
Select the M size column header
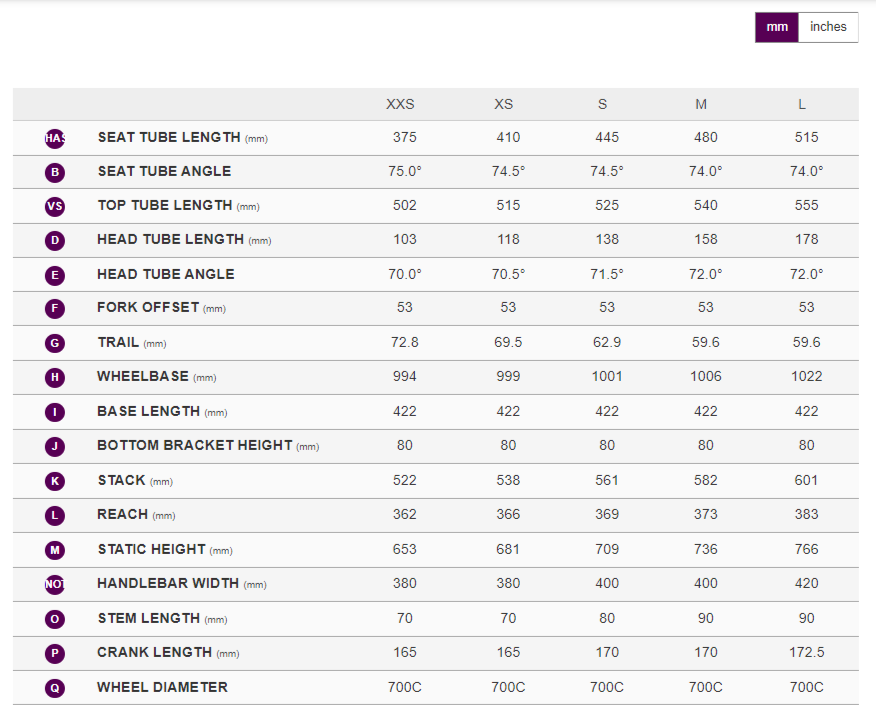coord(702,104)
